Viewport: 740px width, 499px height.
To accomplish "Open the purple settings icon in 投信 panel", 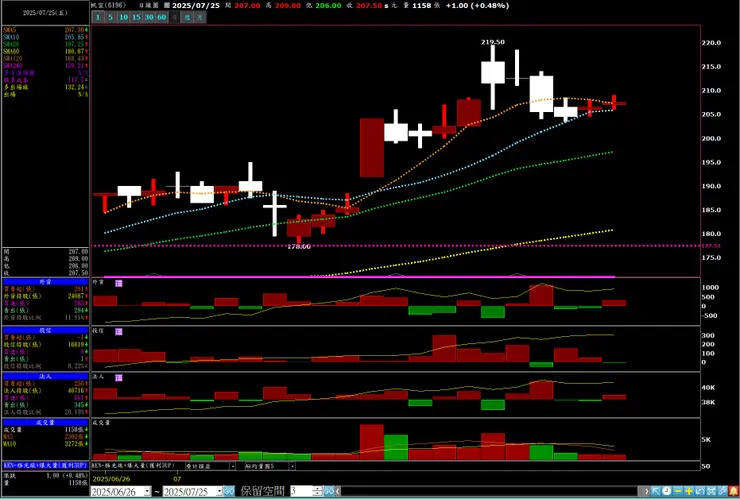I will 119,332.
